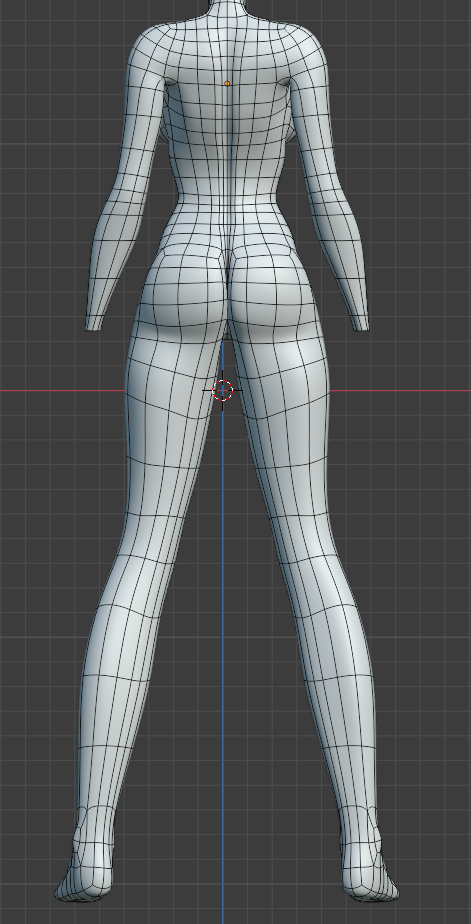This screenshot has height=924, width=471.
Task: Click the orange origin point on the upper back
Action: (x=227, y=84)
